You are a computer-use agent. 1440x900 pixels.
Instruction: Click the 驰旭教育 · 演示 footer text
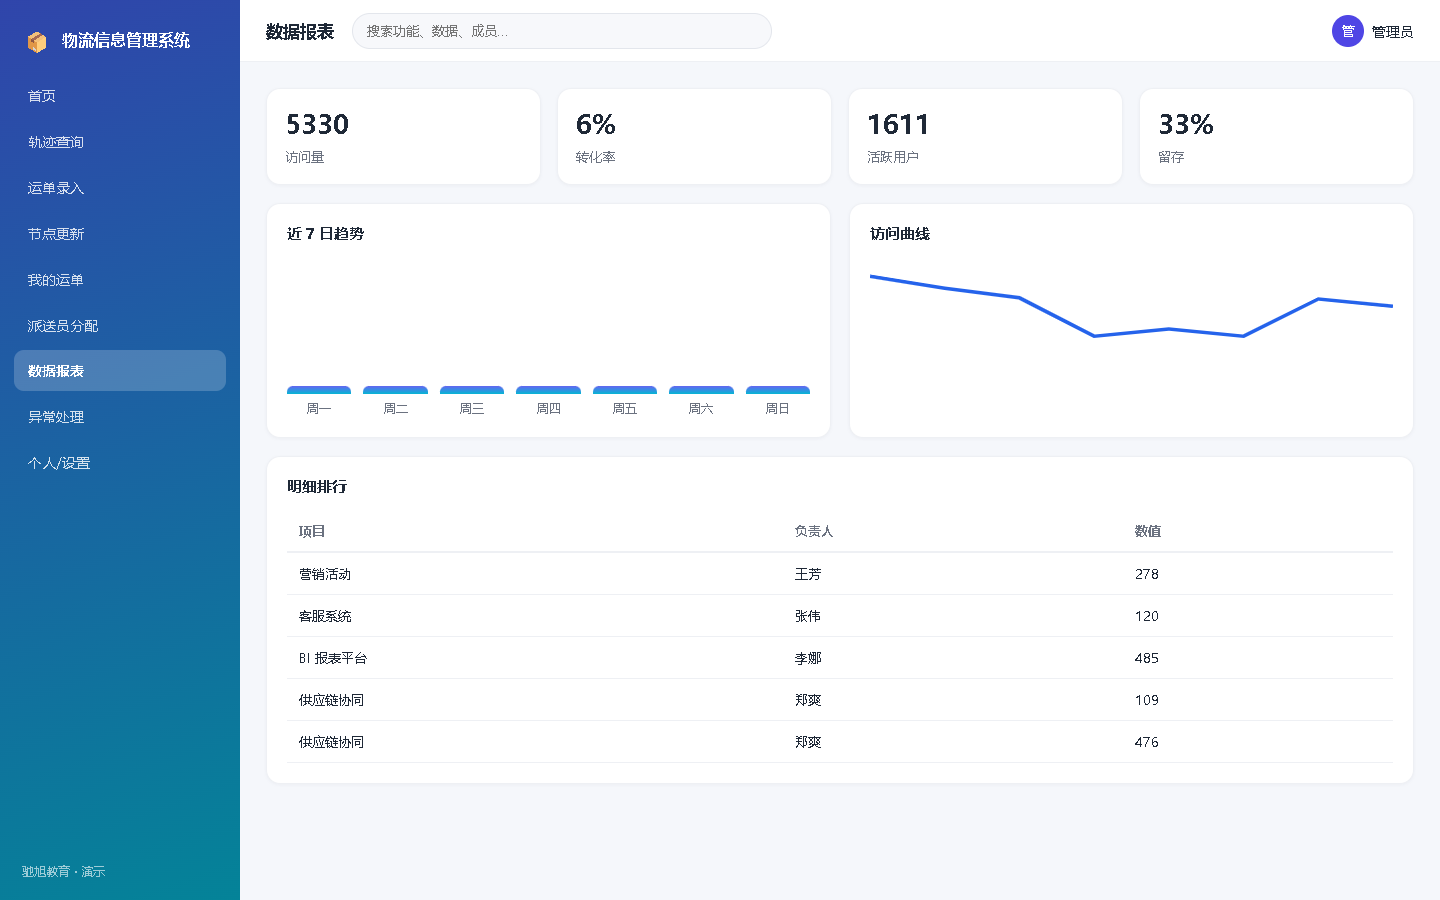(64, 872)
